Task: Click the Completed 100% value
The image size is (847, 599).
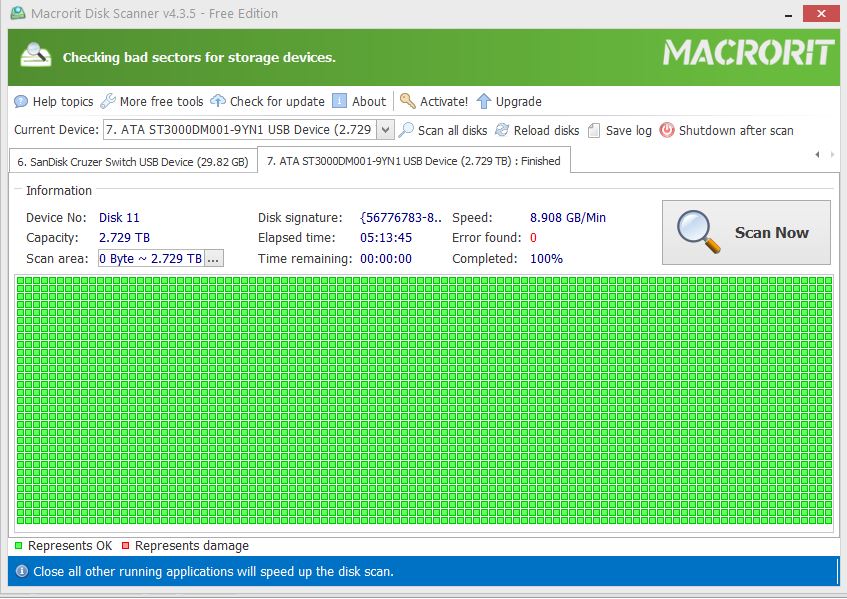Action: click(546, 259)
